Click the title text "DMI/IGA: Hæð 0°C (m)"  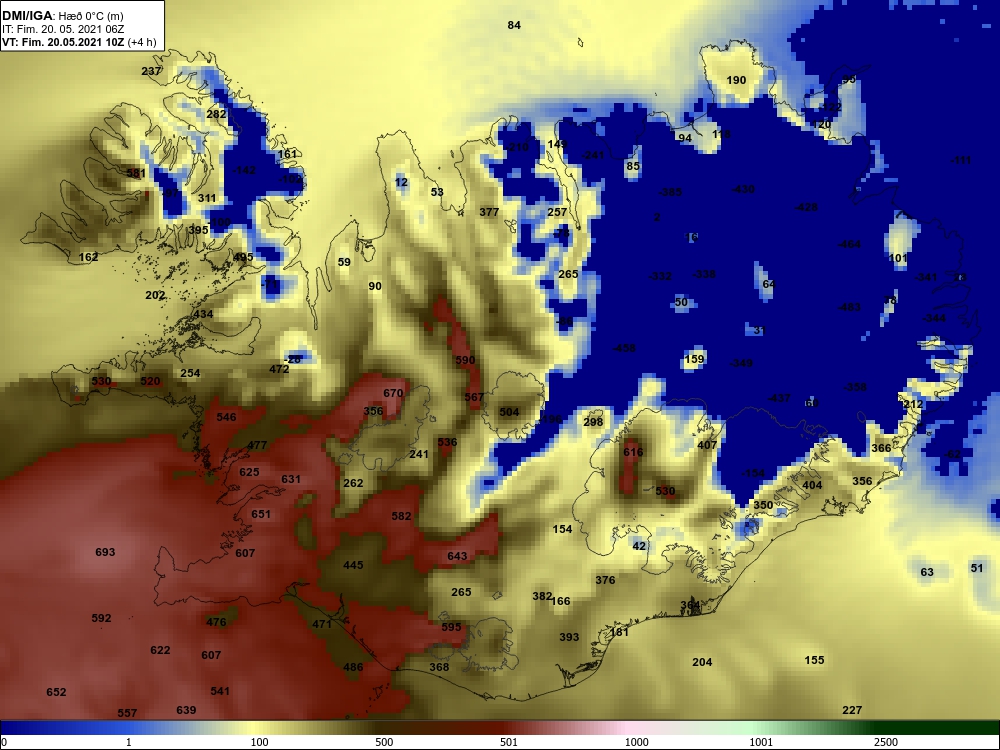[63, 16]
